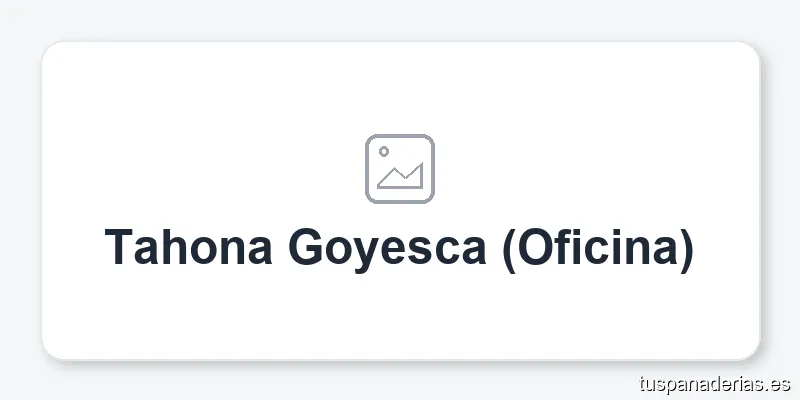Click the empty card space above the image icon
Screen dimensions: 800x400
[400, 88]
